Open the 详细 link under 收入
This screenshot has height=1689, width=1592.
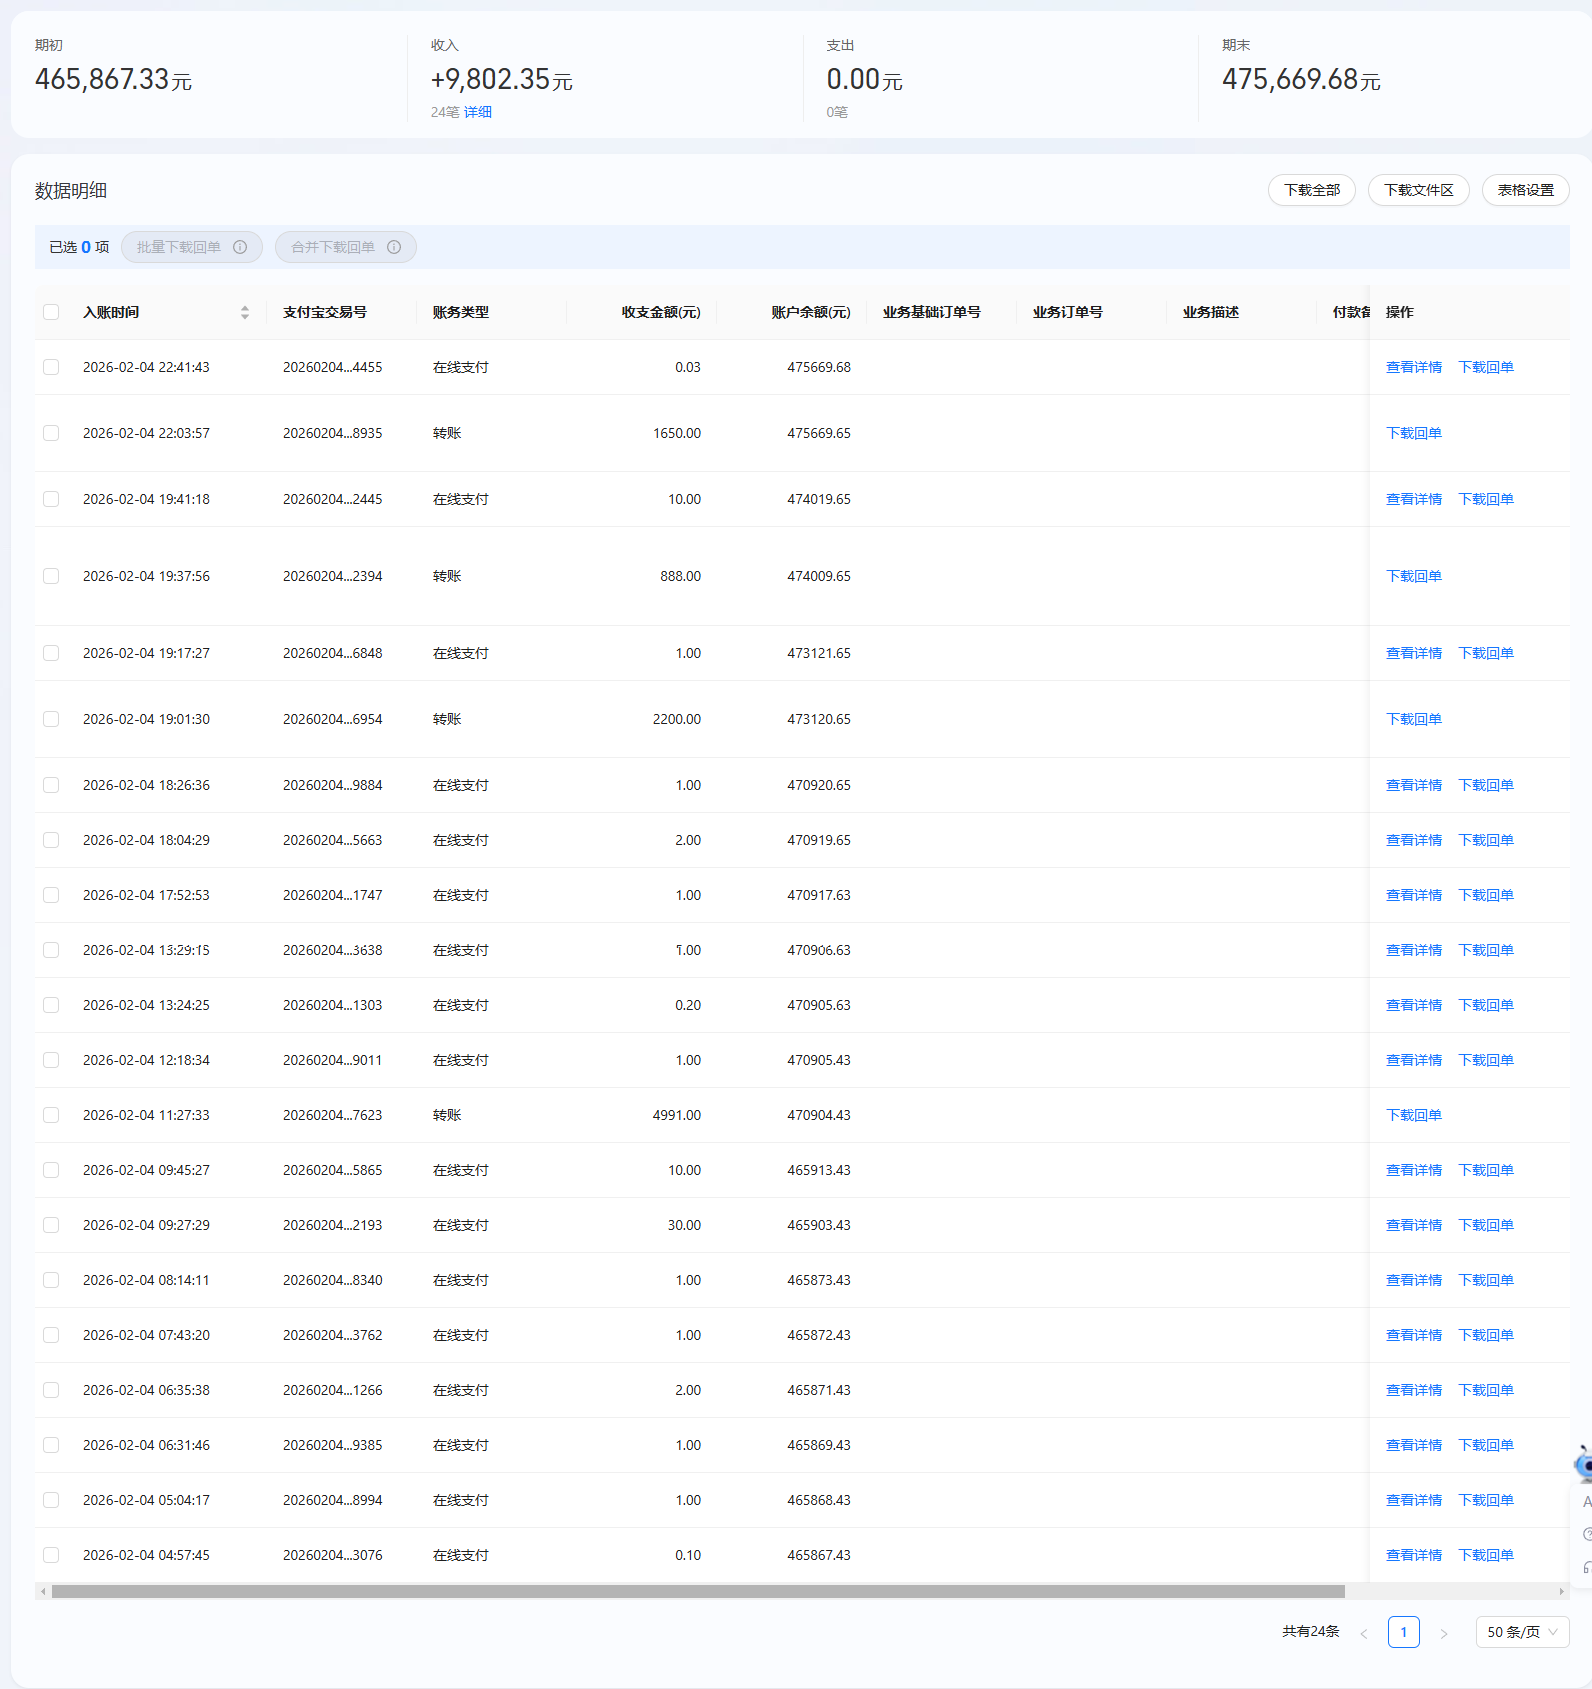pyautogui.click(x=478, y=112)
